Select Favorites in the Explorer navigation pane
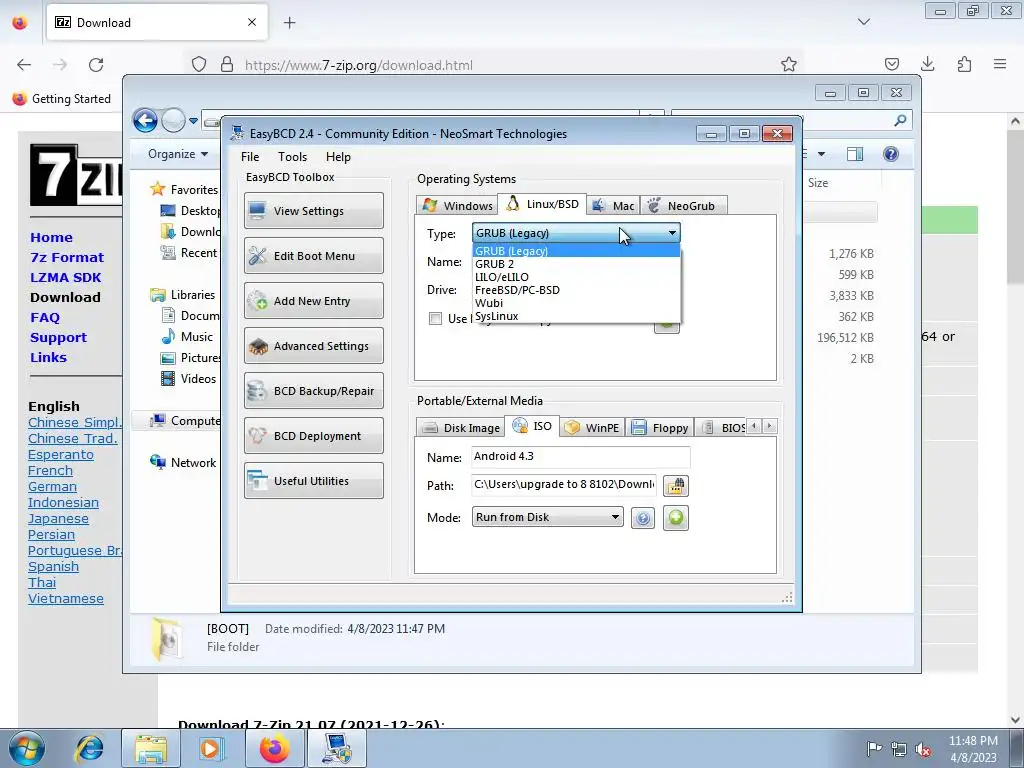1024x768 pixels. tap(185, 189)
